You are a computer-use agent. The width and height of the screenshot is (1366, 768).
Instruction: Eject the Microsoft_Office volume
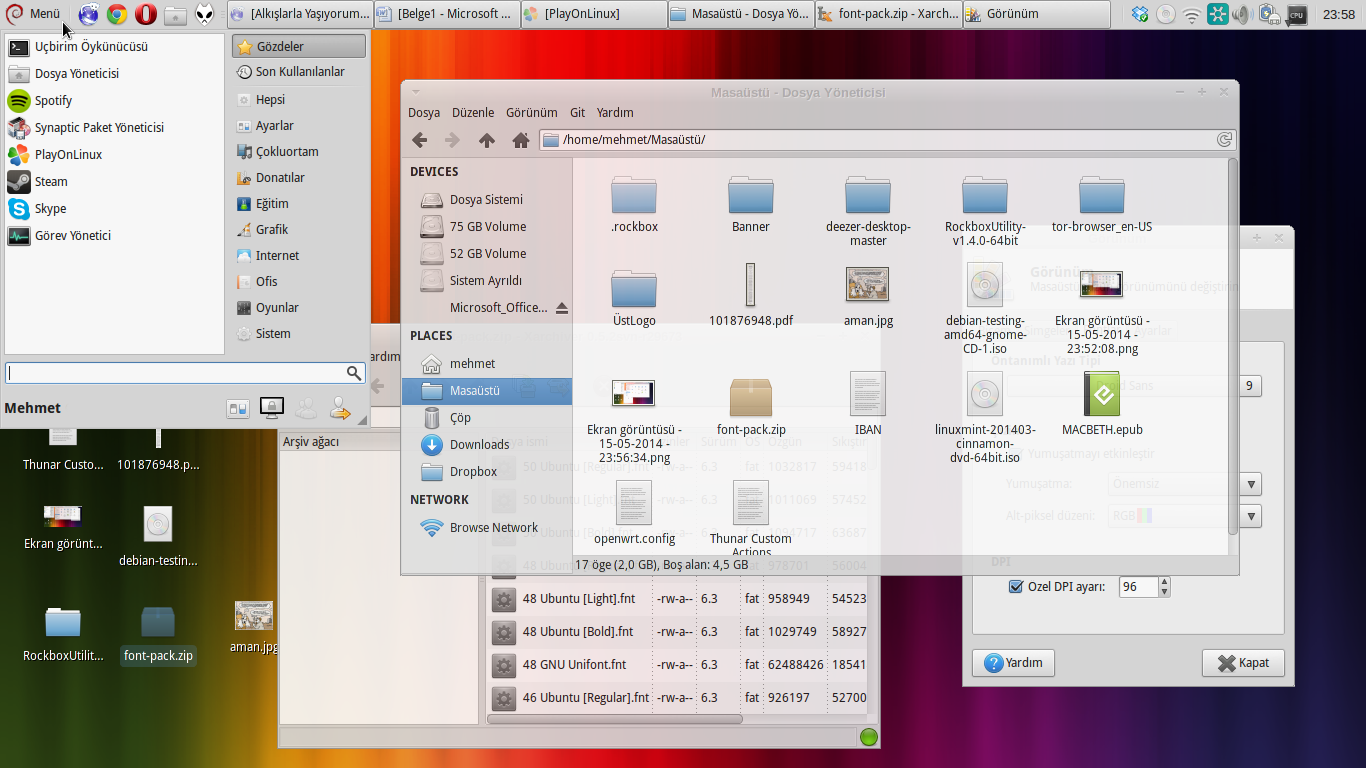click(562, 308)
